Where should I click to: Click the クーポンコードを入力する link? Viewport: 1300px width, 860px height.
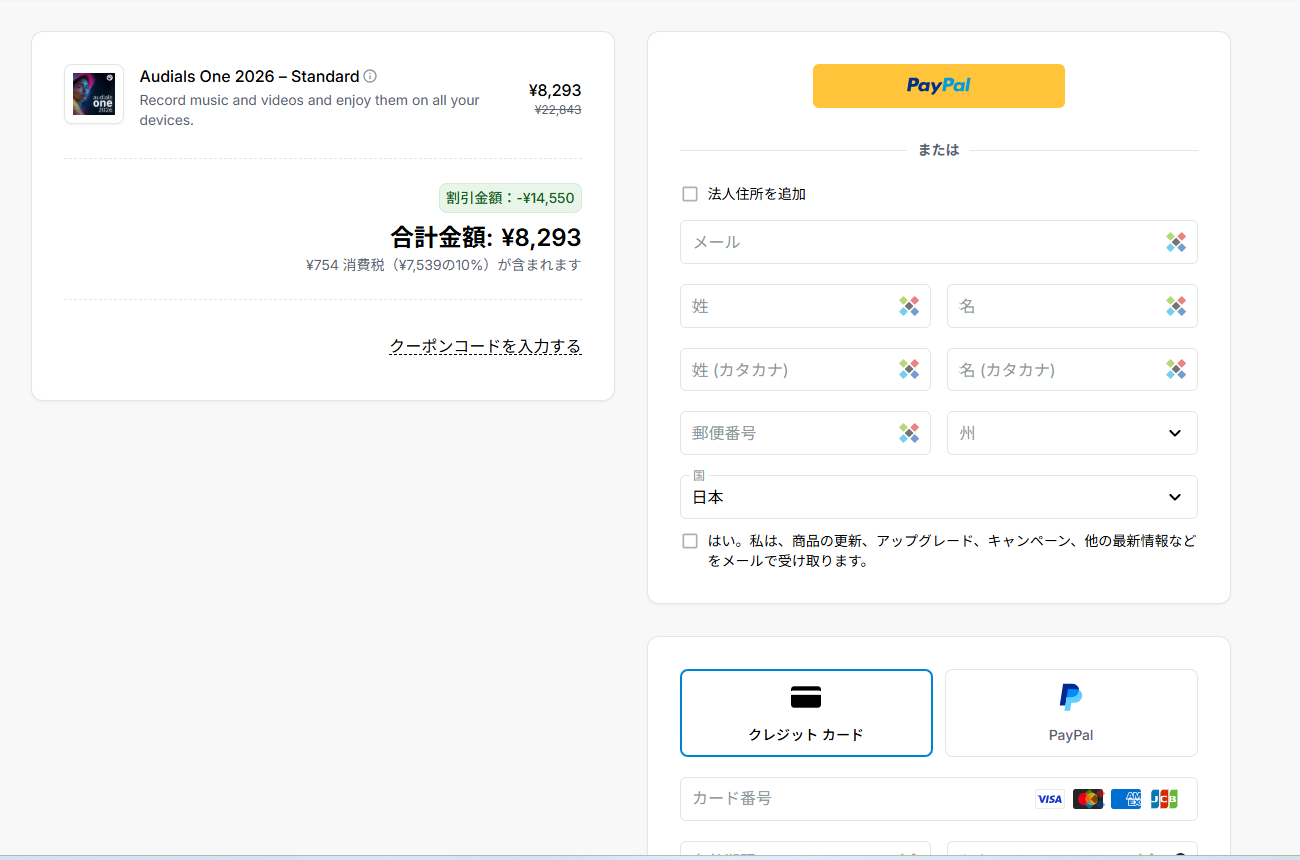(x=485, y=346)
